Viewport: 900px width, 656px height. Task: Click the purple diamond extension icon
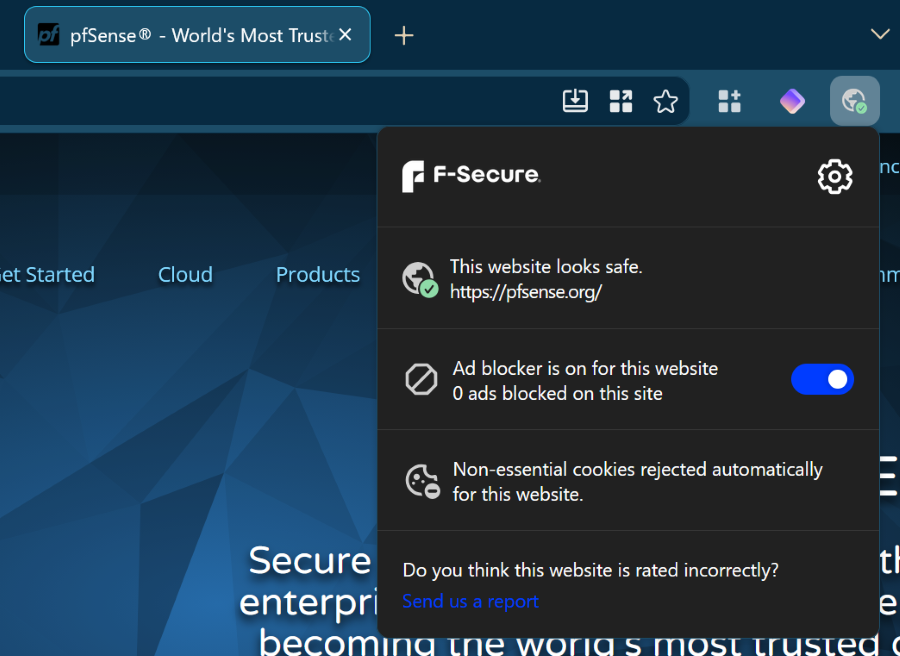tap(792, 101)
